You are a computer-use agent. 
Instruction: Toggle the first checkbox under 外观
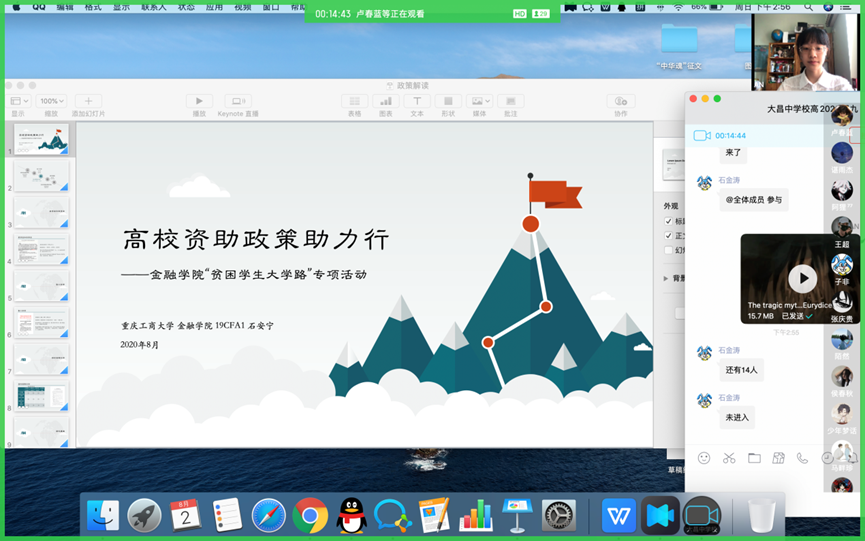pos(669,221)
